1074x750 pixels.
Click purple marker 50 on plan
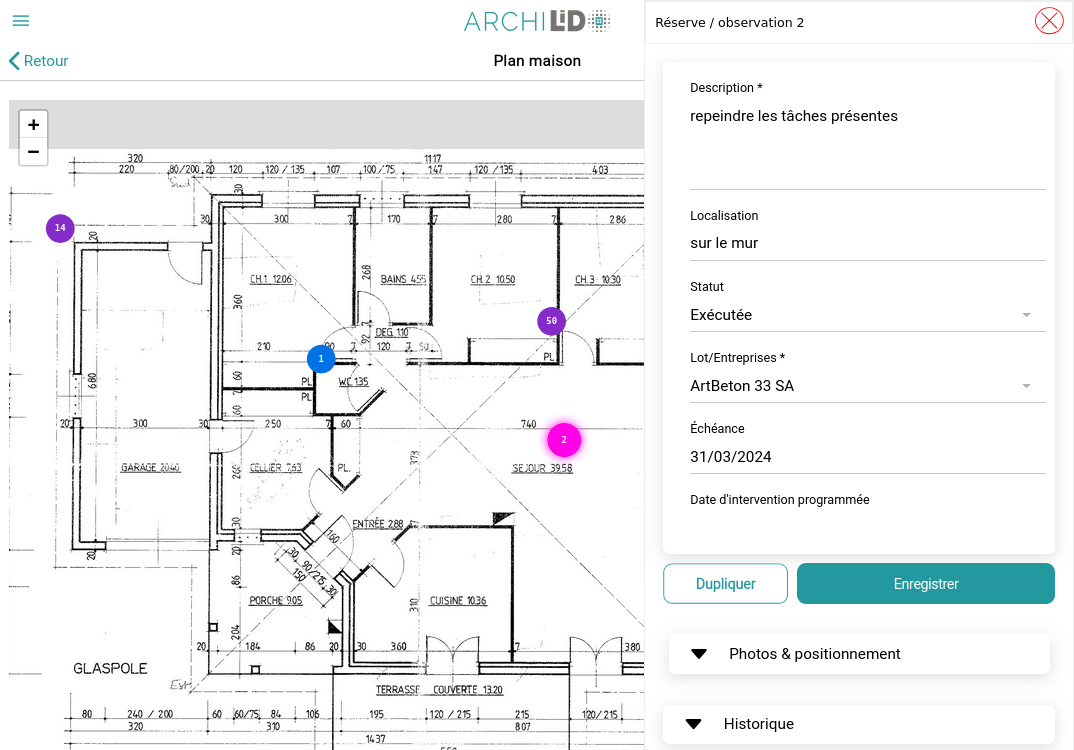[551, 321]
